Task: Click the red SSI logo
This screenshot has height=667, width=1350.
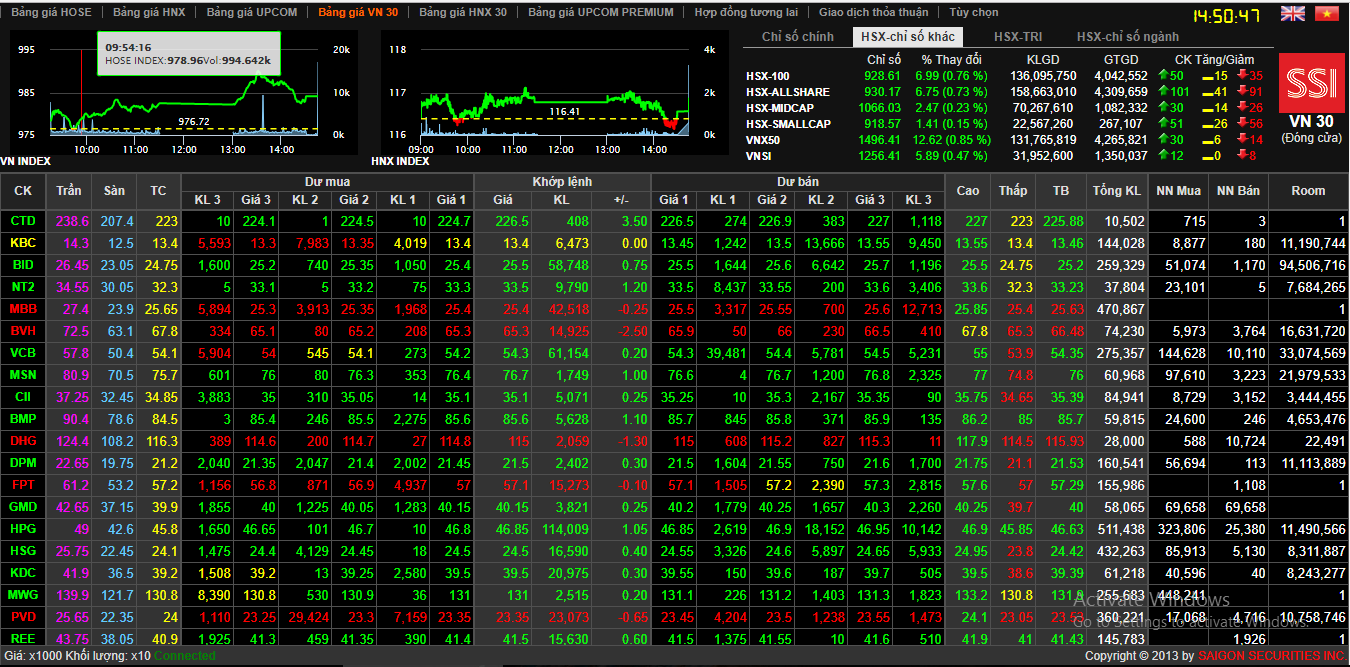Action: (x=1311, y=84)
